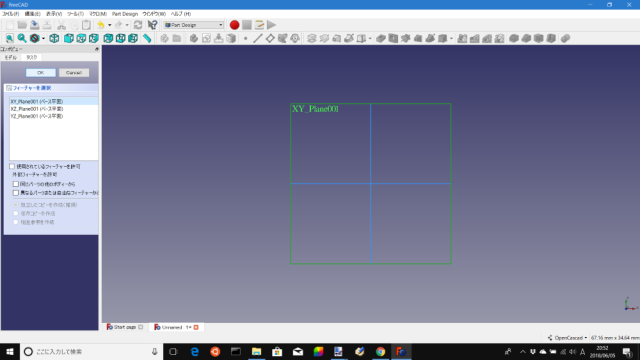Image resolution: width=640 pixels, height=360 pixels.
Task: Close the Unnamed document tab
Action: point(196,327)
